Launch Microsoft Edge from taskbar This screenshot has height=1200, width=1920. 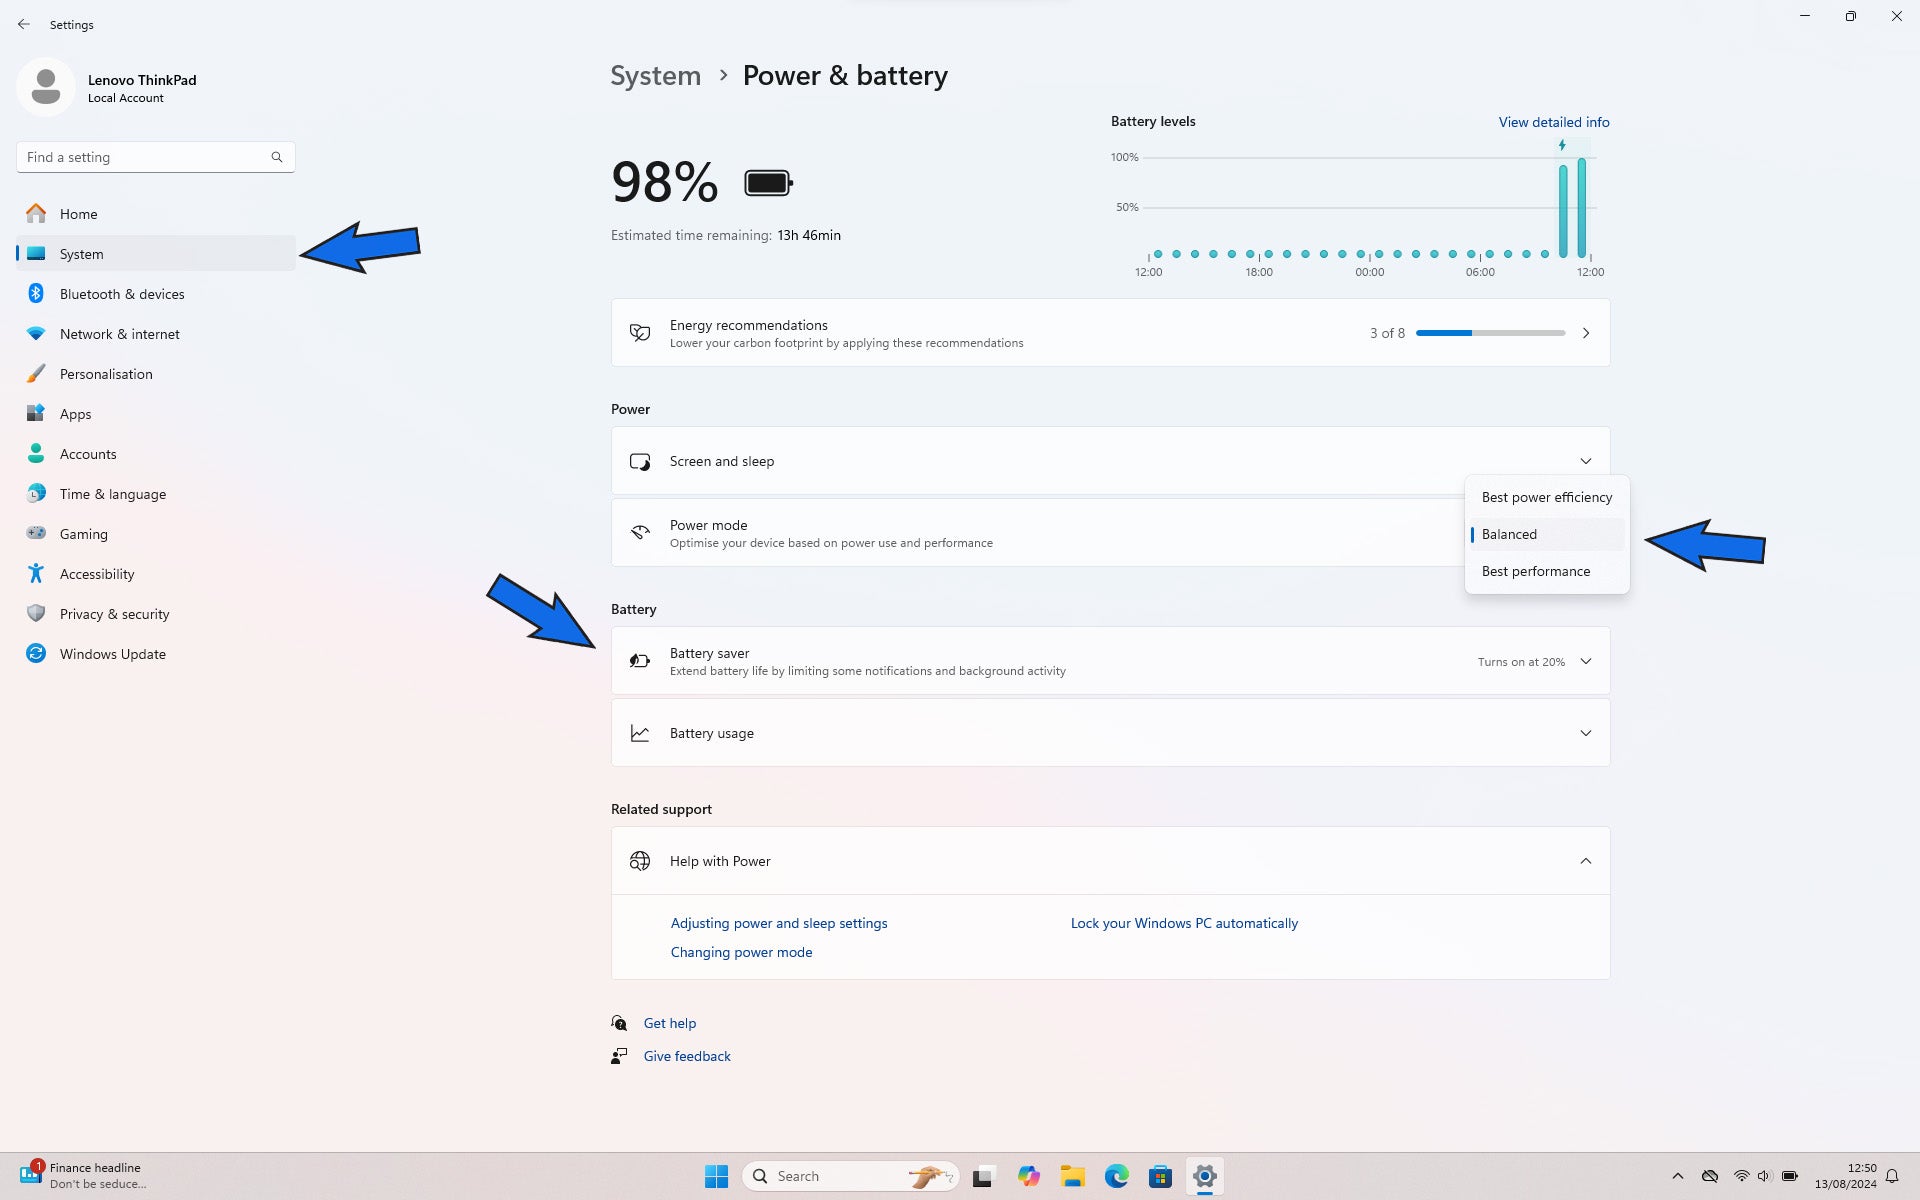tap(1116, 1176)
